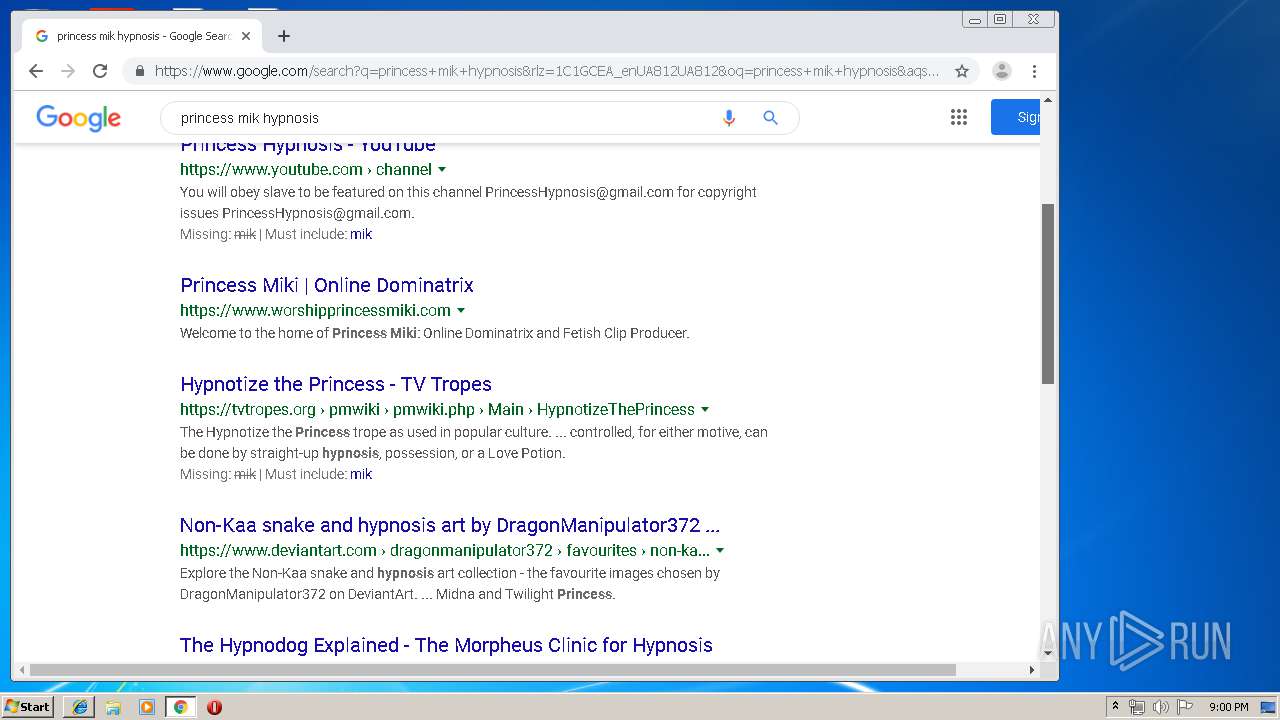1280x720 pixels.
Task: Click the blue search magnifier icon
Action: click(770, 118)
